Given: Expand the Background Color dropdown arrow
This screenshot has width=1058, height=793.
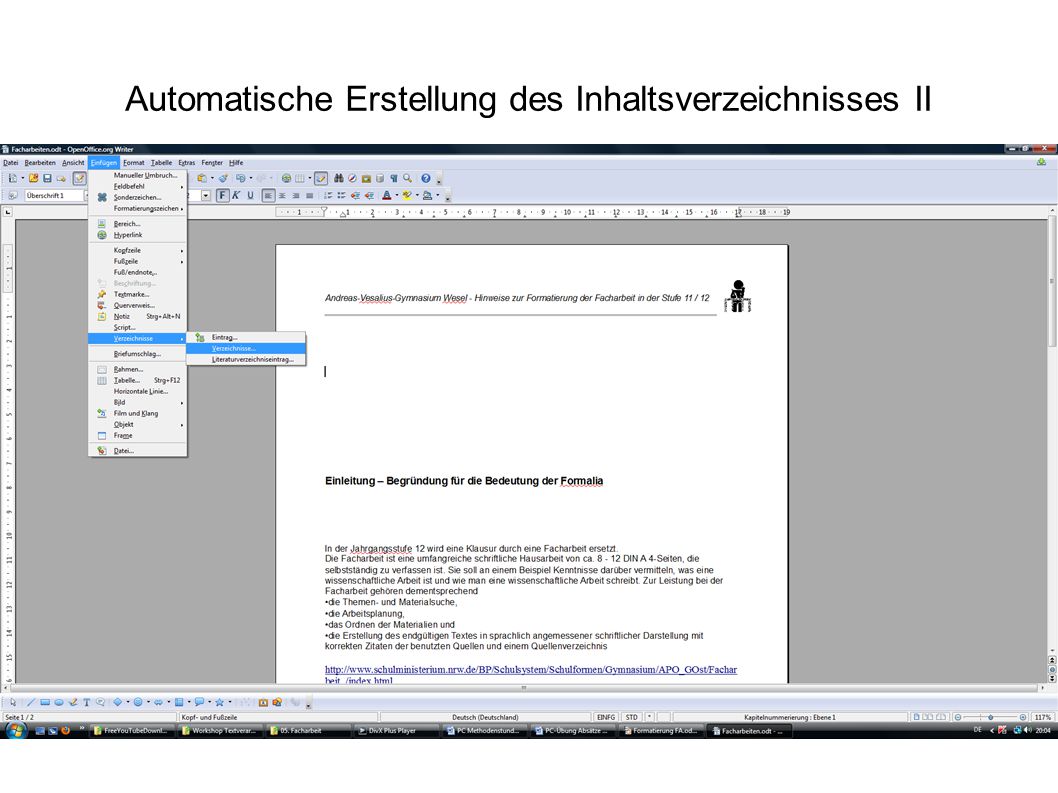Looking at the screenshot, I should click(x=438, y=196).
